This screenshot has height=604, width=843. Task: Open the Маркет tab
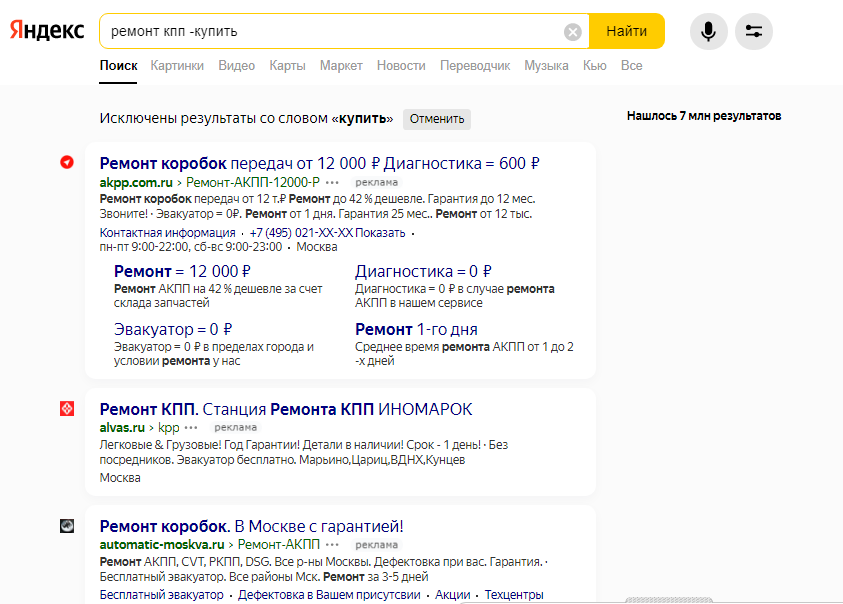(x=341, y=66)
